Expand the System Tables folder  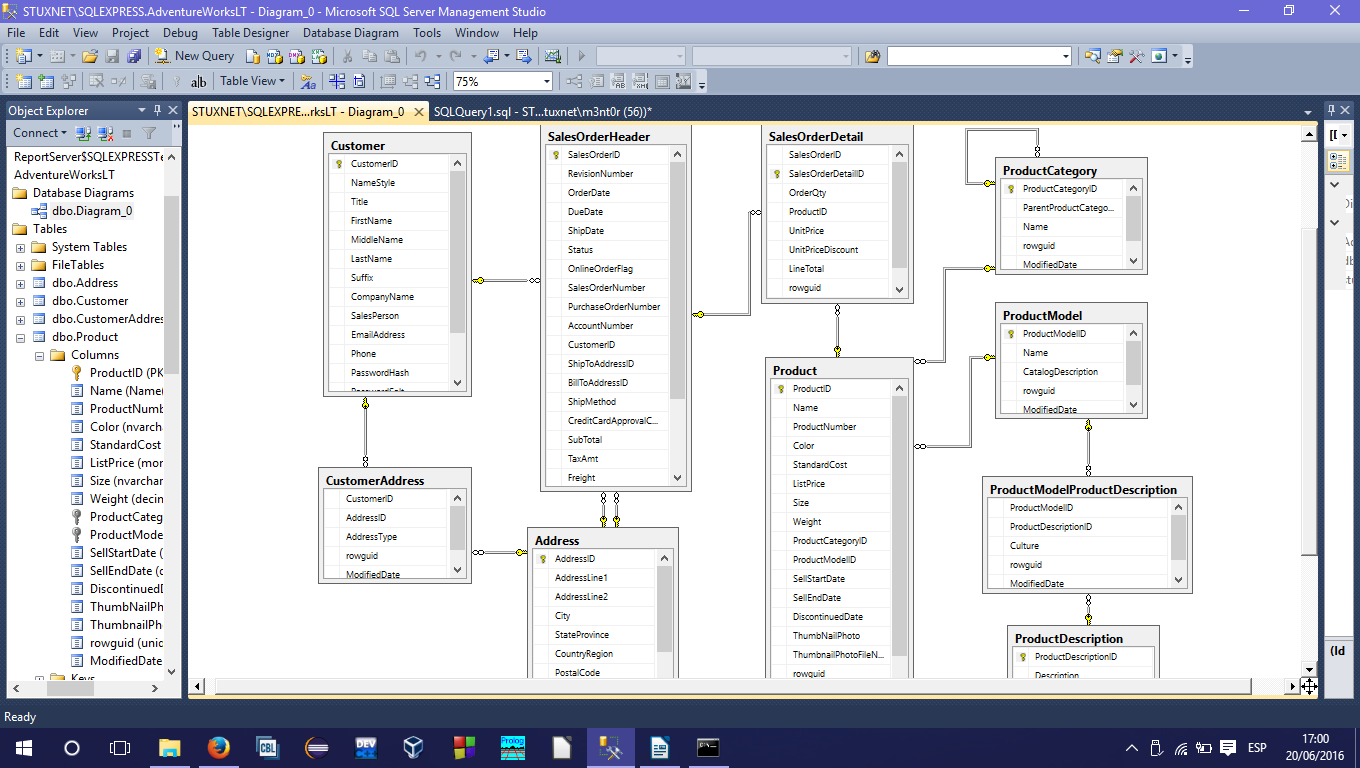[x=20, y=247]
